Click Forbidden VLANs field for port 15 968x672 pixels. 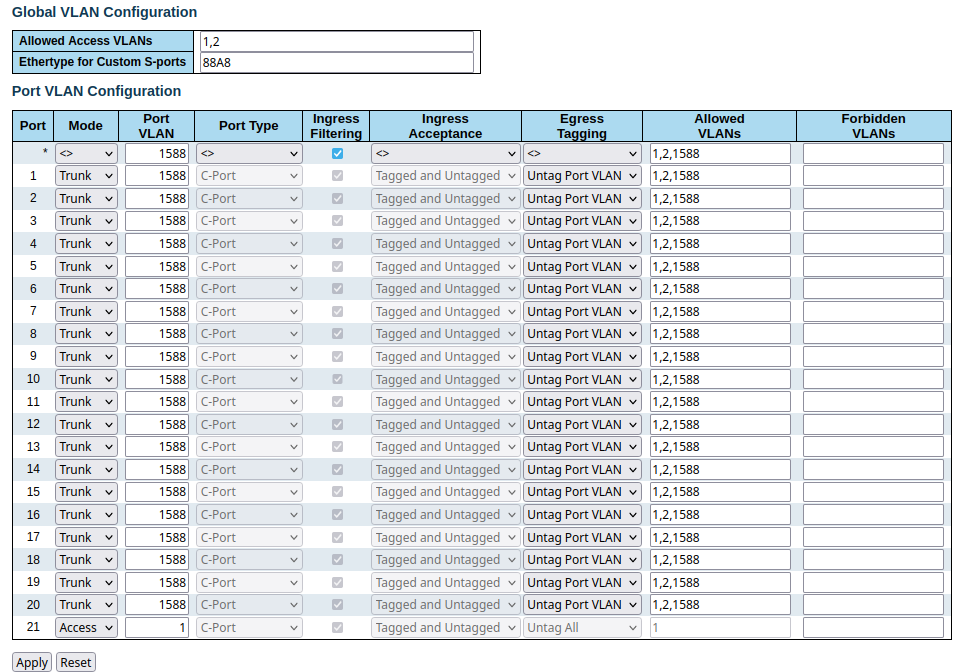click(x=873, y=492)
